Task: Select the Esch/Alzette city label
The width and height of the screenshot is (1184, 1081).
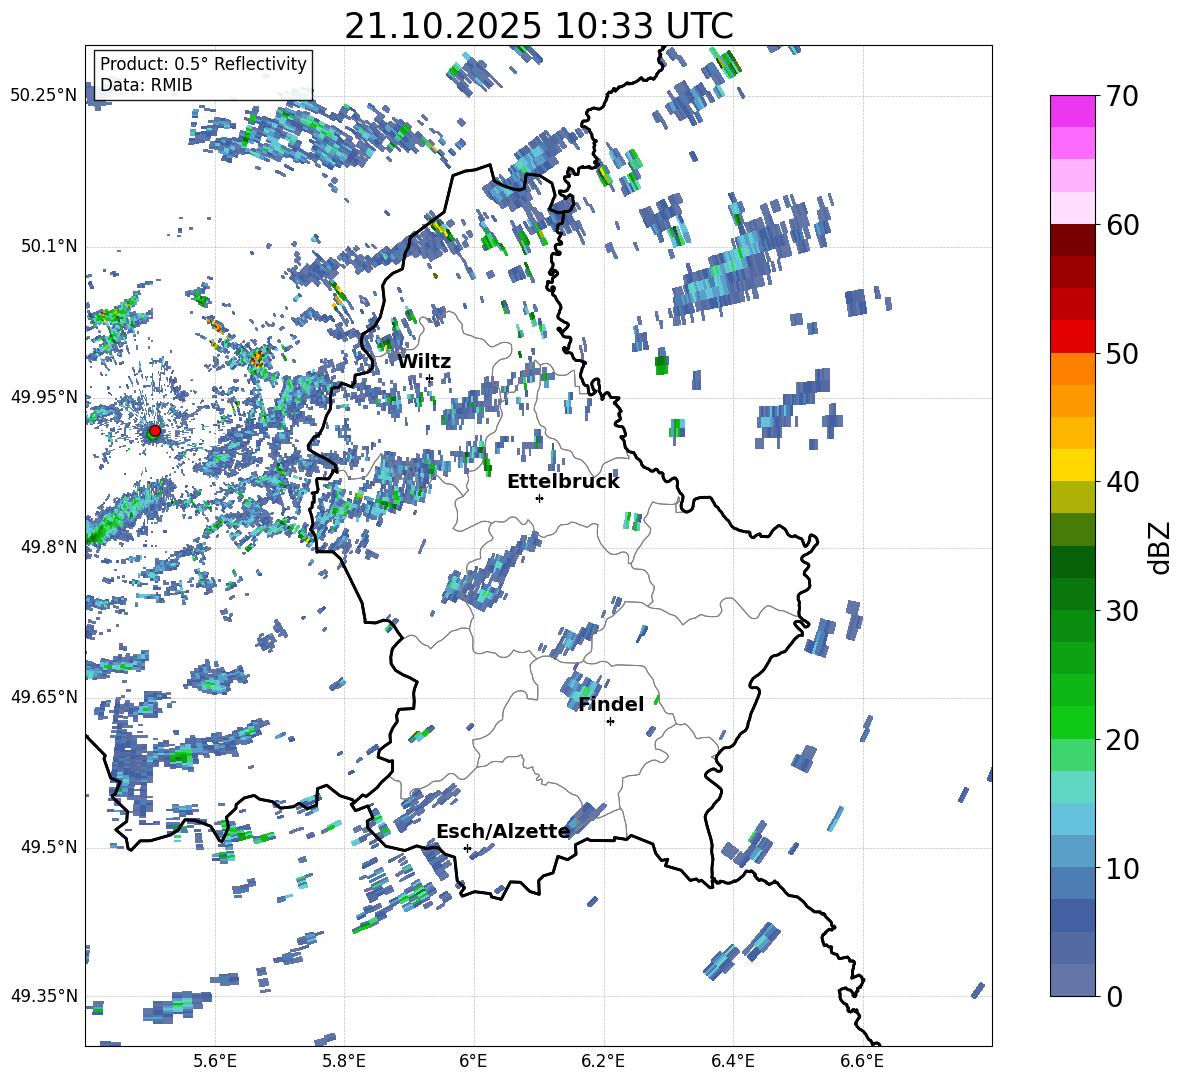Action: (503, 832)
